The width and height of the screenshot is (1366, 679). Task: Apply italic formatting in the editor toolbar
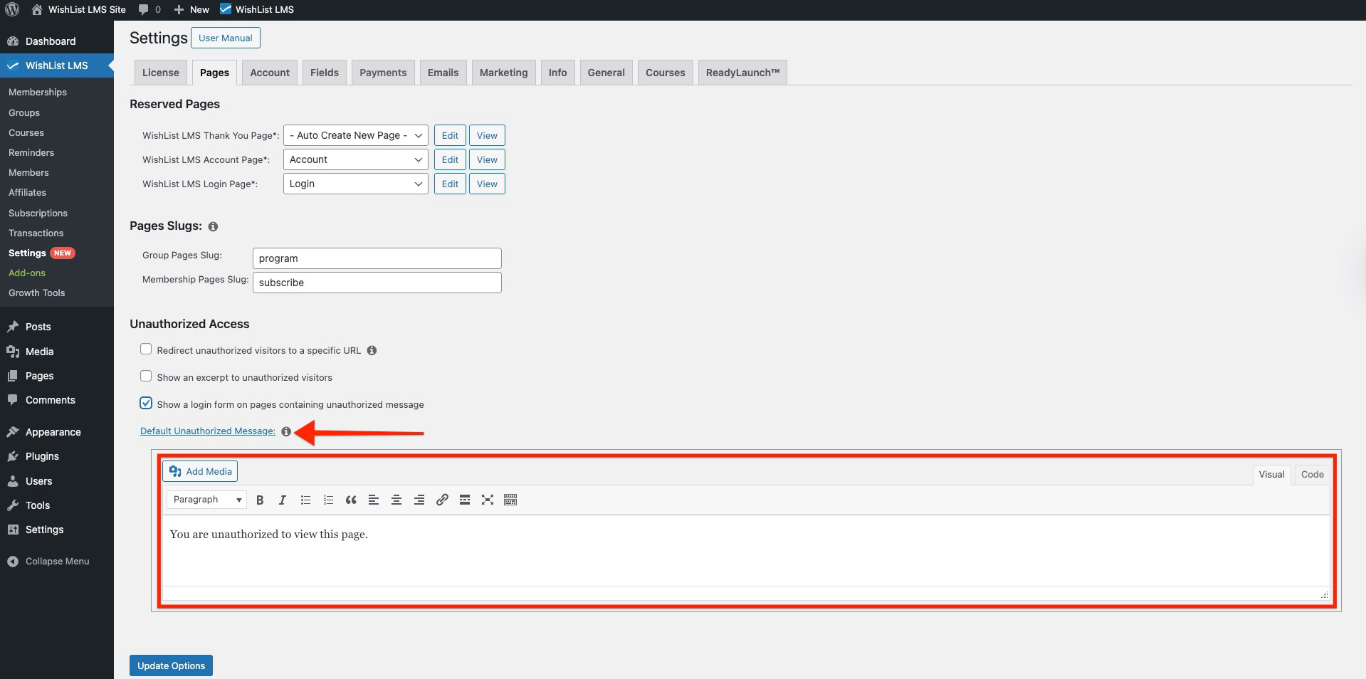282,500
